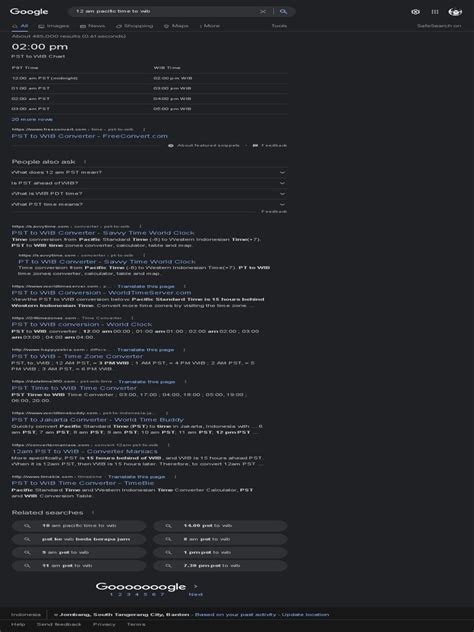Image resolution: width=474 pixels, height=632 pixels.
Task: Show '20 more rows' of the table
Action: click(x=32, y=119)
